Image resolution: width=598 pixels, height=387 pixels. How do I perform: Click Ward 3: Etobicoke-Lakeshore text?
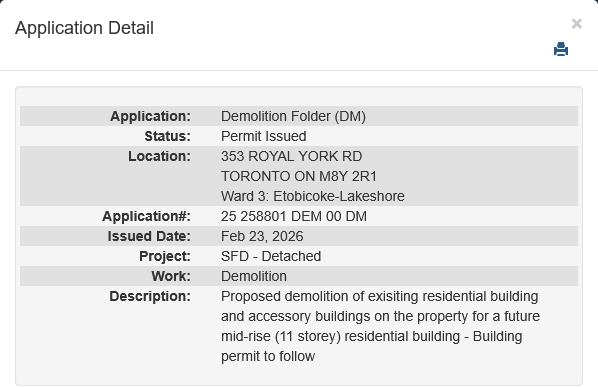[x=313, y=196]
